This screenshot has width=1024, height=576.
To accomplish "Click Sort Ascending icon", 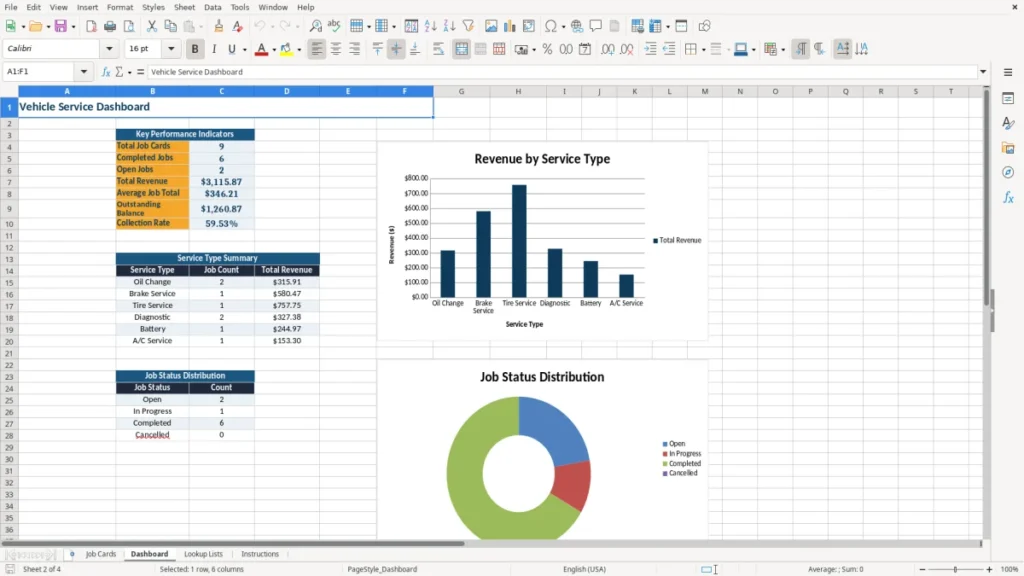I will click(430, 26).
